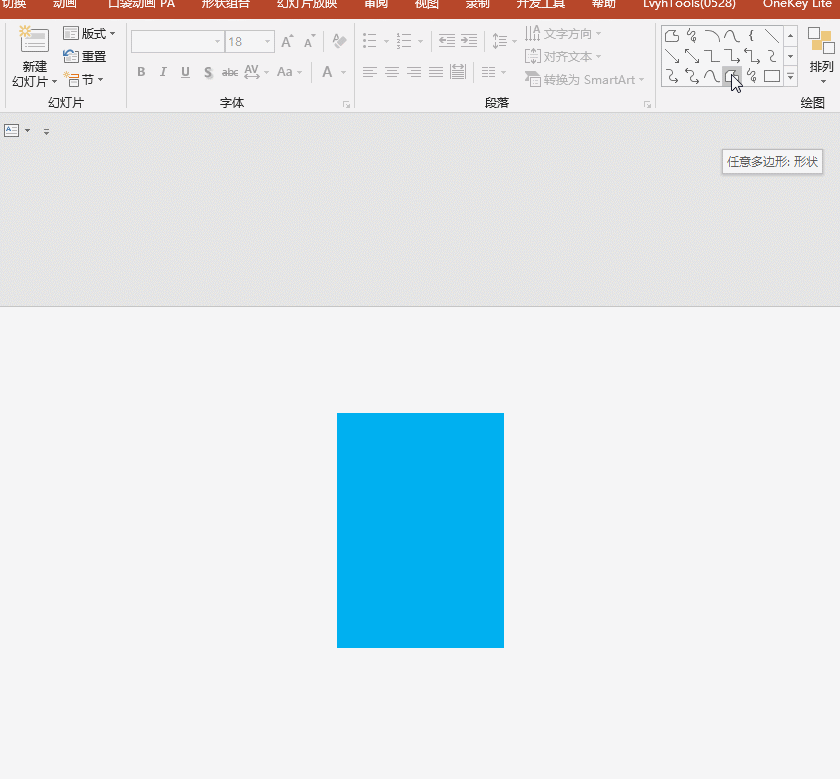
Task: Decrease the list indent level
Action: point(446,41)
